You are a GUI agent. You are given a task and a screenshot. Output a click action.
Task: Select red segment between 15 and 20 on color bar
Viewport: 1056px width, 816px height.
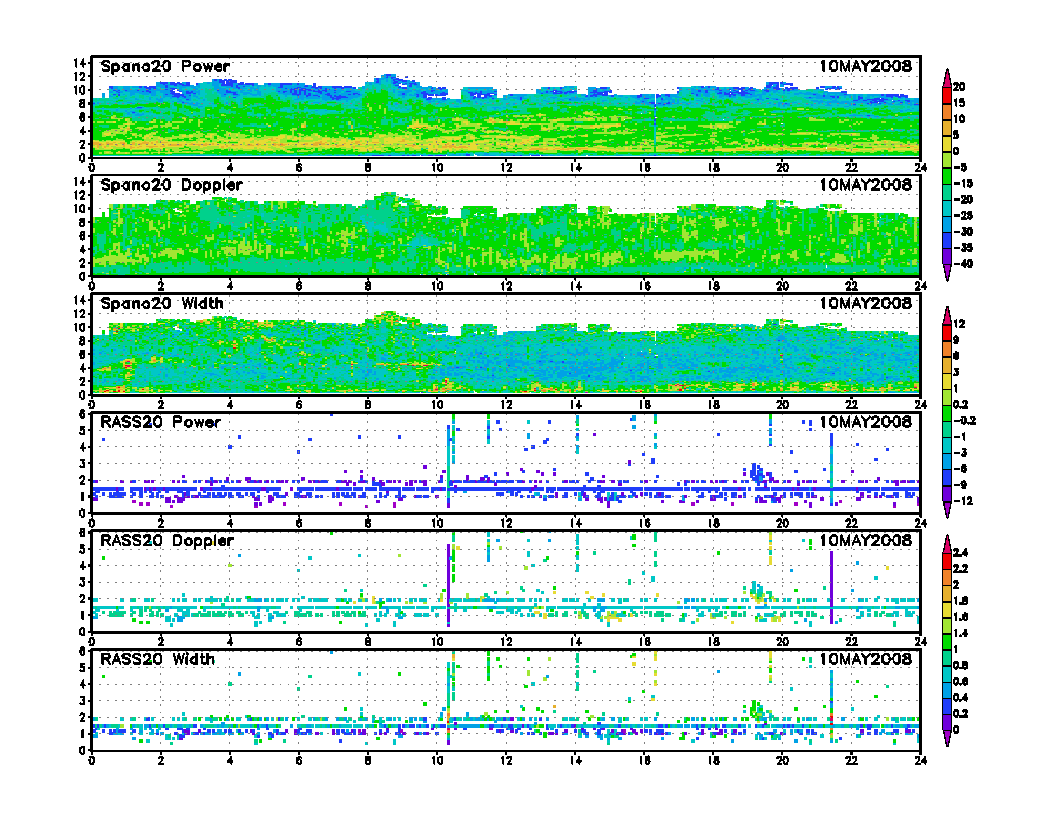tap(947, 95)
